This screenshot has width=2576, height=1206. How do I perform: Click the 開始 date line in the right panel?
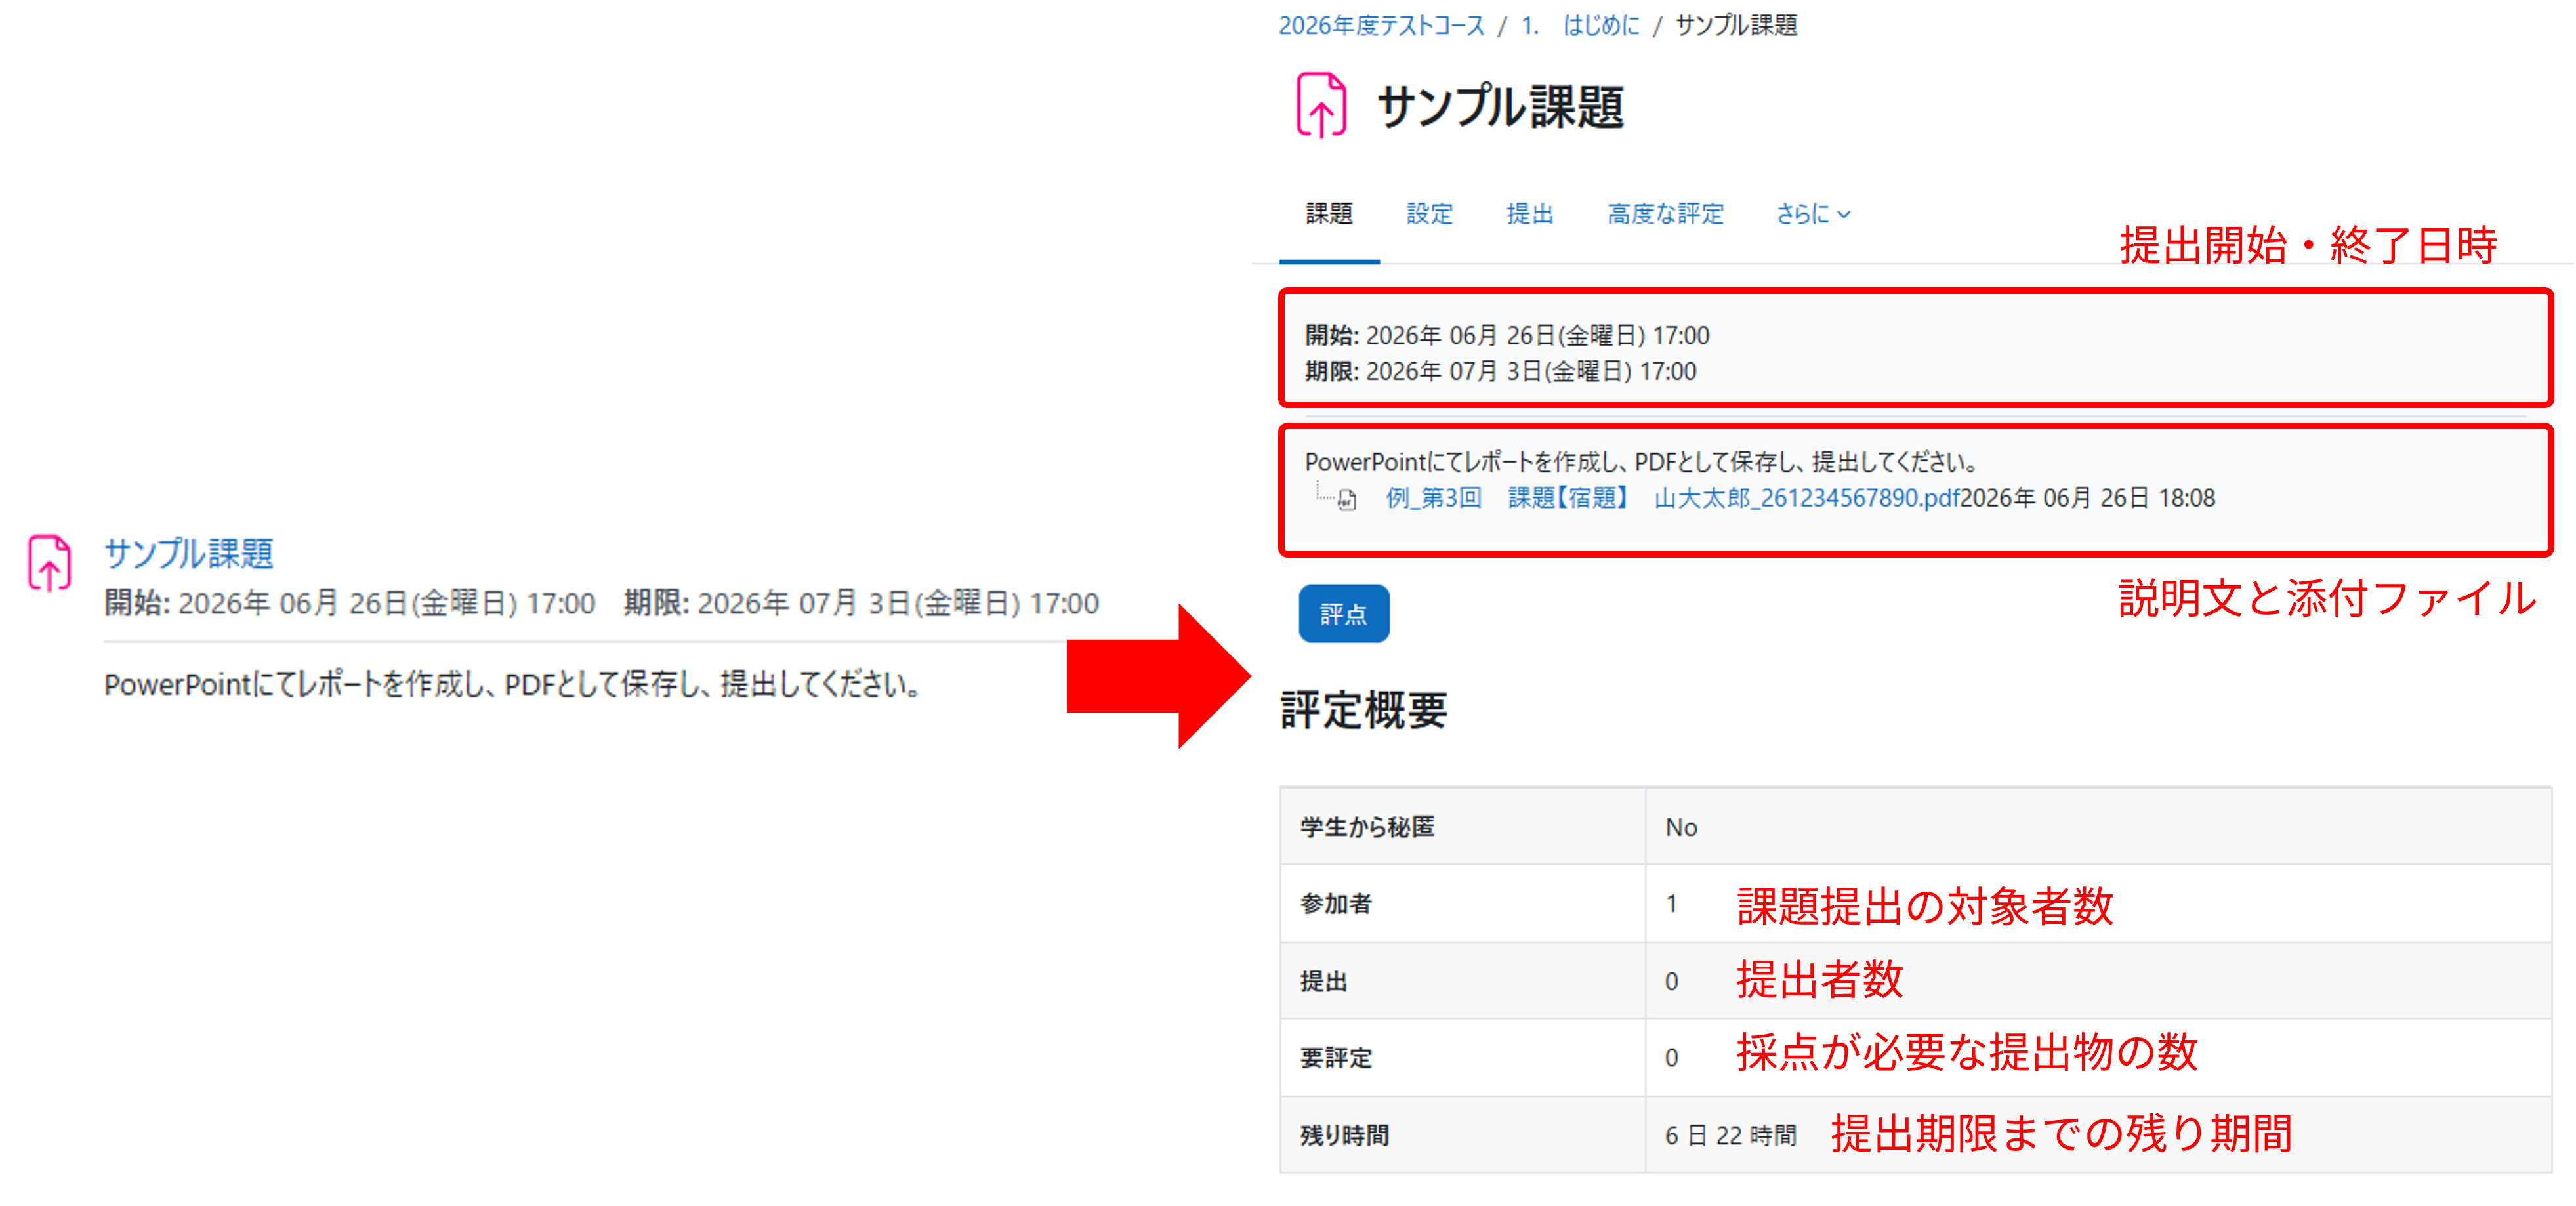[1506, 335]
